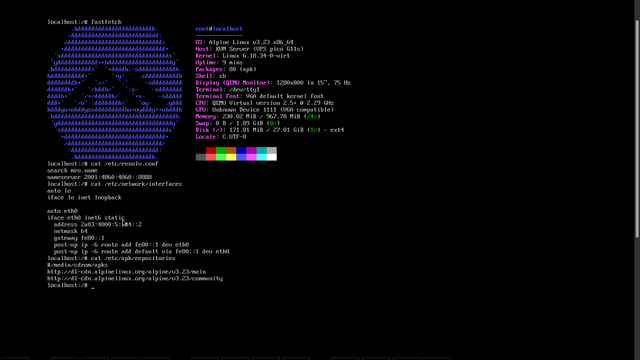Screen dimensions: 640x360
Task: Pick the purple color block
Action: point(251,151)
